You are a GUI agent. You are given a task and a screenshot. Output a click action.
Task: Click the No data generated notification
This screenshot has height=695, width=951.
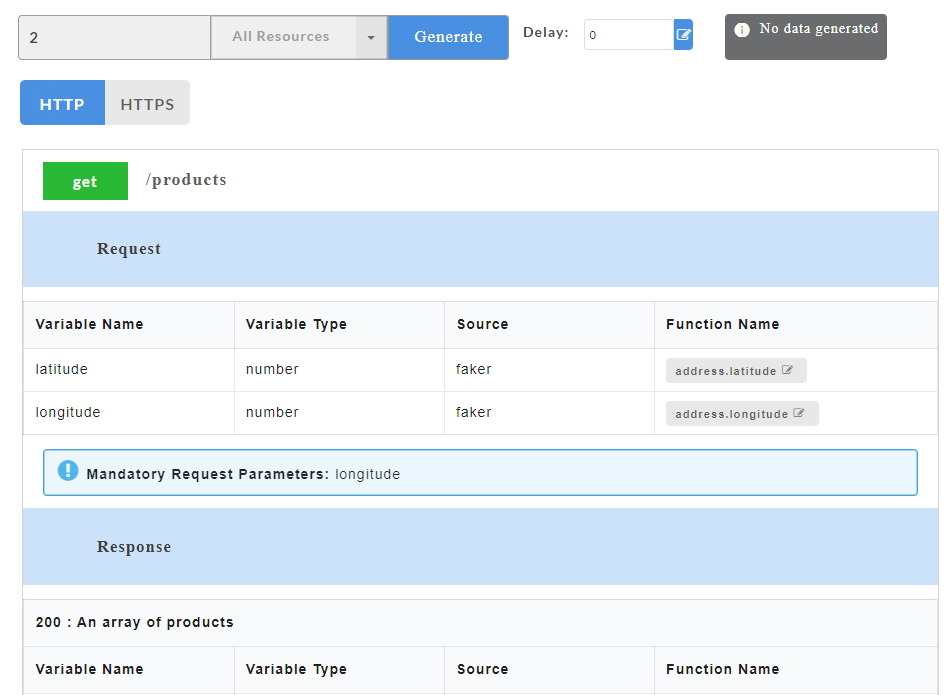pyautogui.click(x=805, y=37)
